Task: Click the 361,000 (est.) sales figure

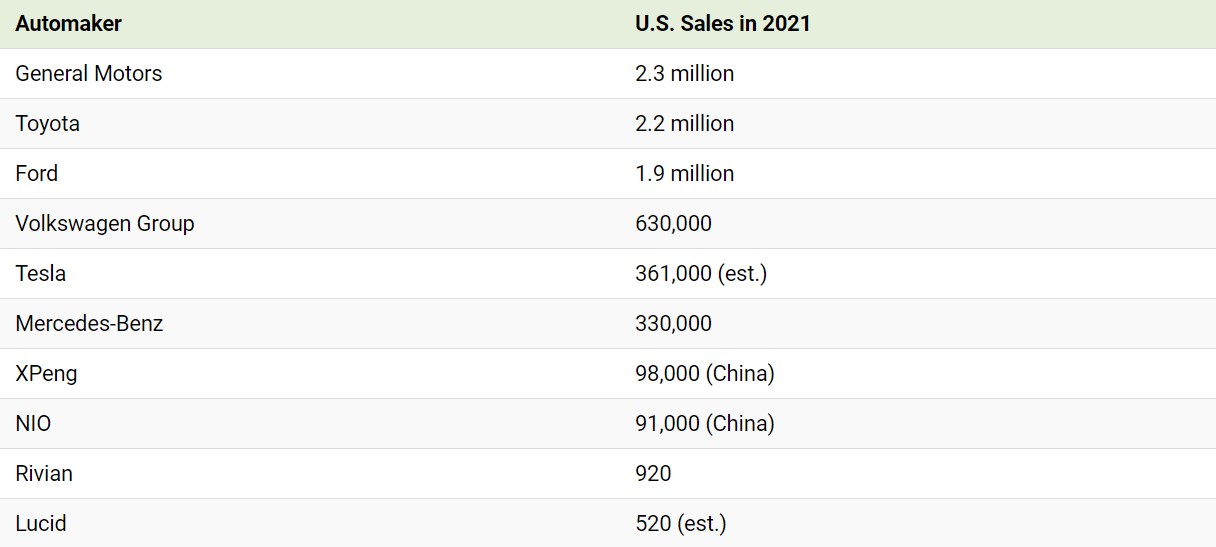Action: [x=700, y=273]
